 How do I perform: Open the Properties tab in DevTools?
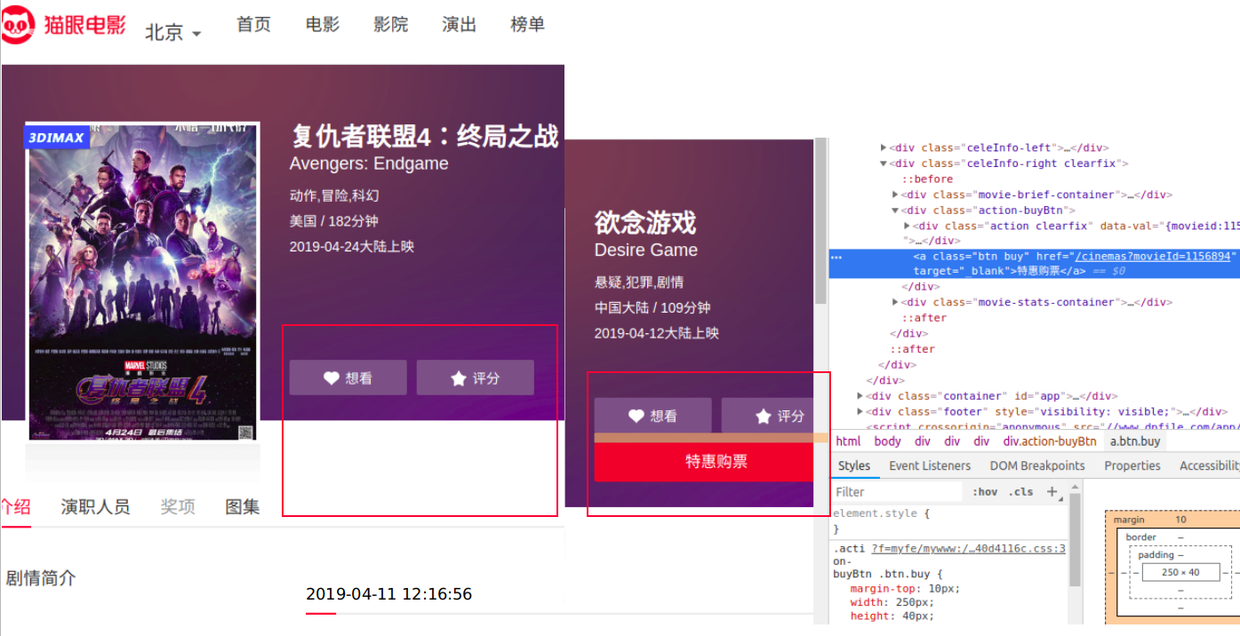pos(1132,466)
